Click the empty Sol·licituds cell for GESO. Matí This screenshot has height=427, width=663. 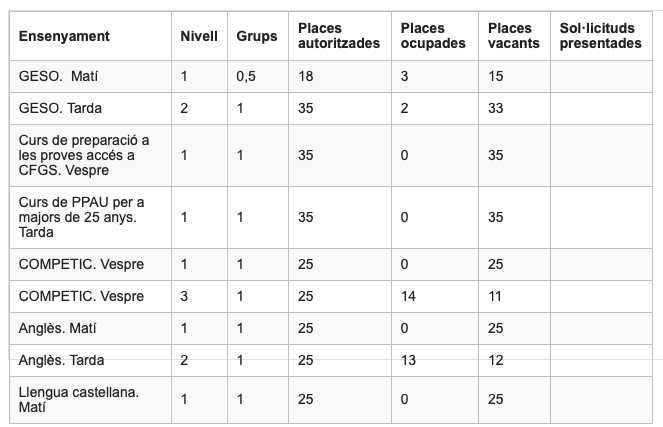pos(600,77)
